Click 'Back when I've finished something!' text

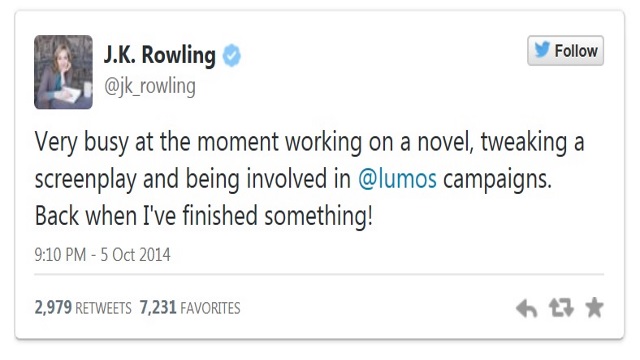[x=204, y=216]
